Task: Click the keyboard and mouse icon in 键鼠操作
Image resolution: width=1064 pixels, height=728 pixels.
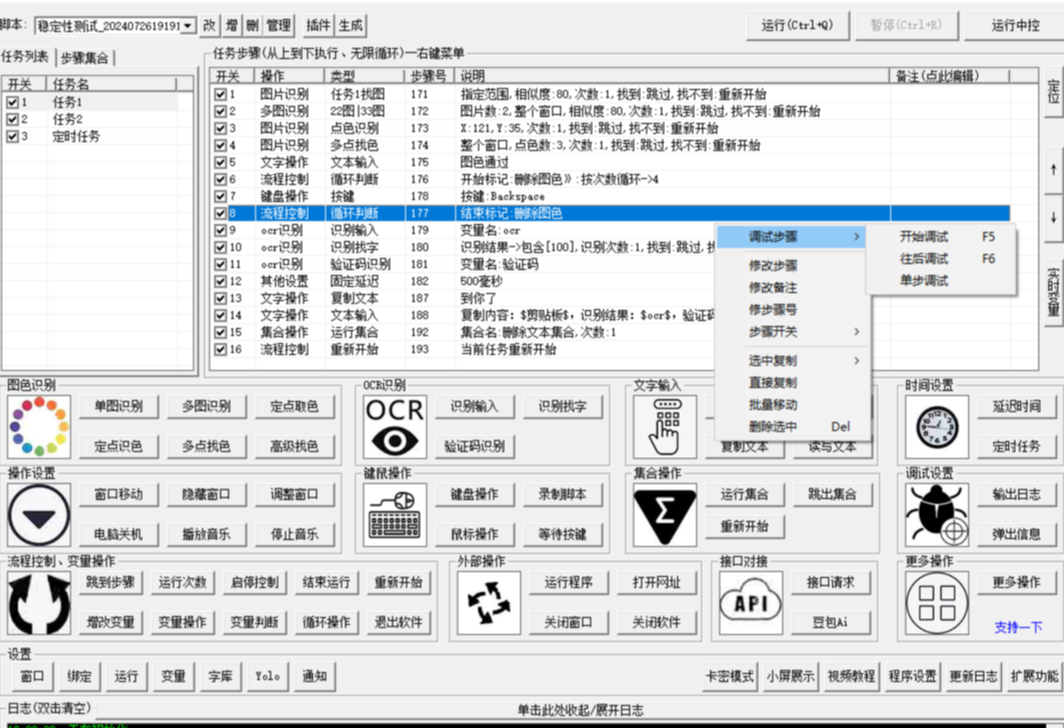Action: point(396,514)
